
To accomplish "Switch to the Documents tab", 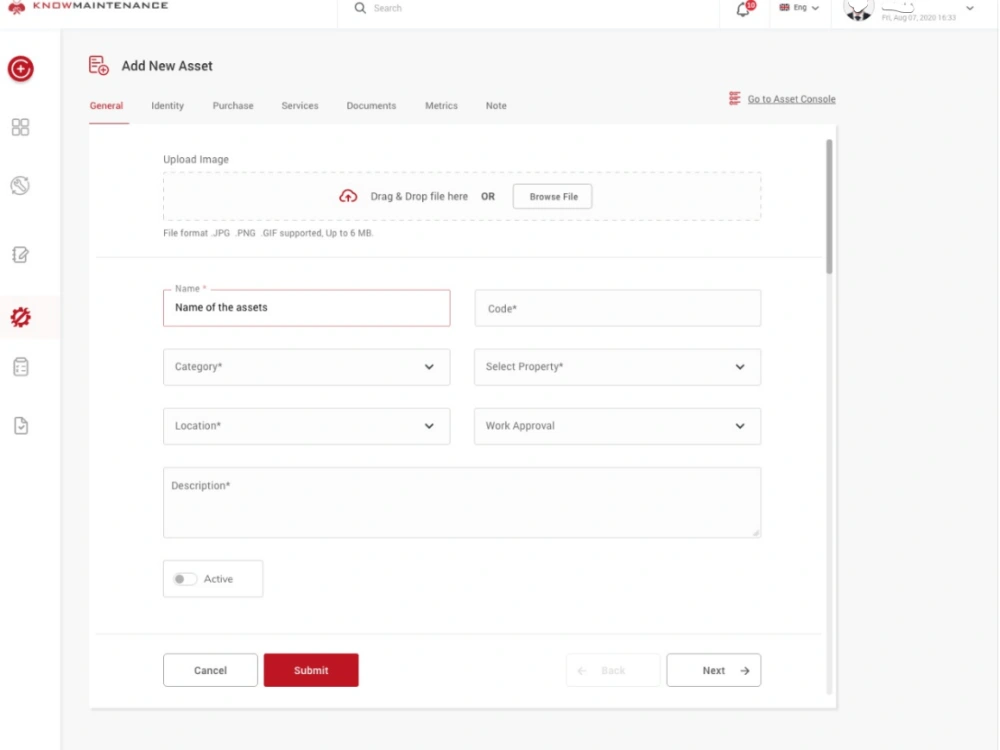I will [x=371, y=106].
